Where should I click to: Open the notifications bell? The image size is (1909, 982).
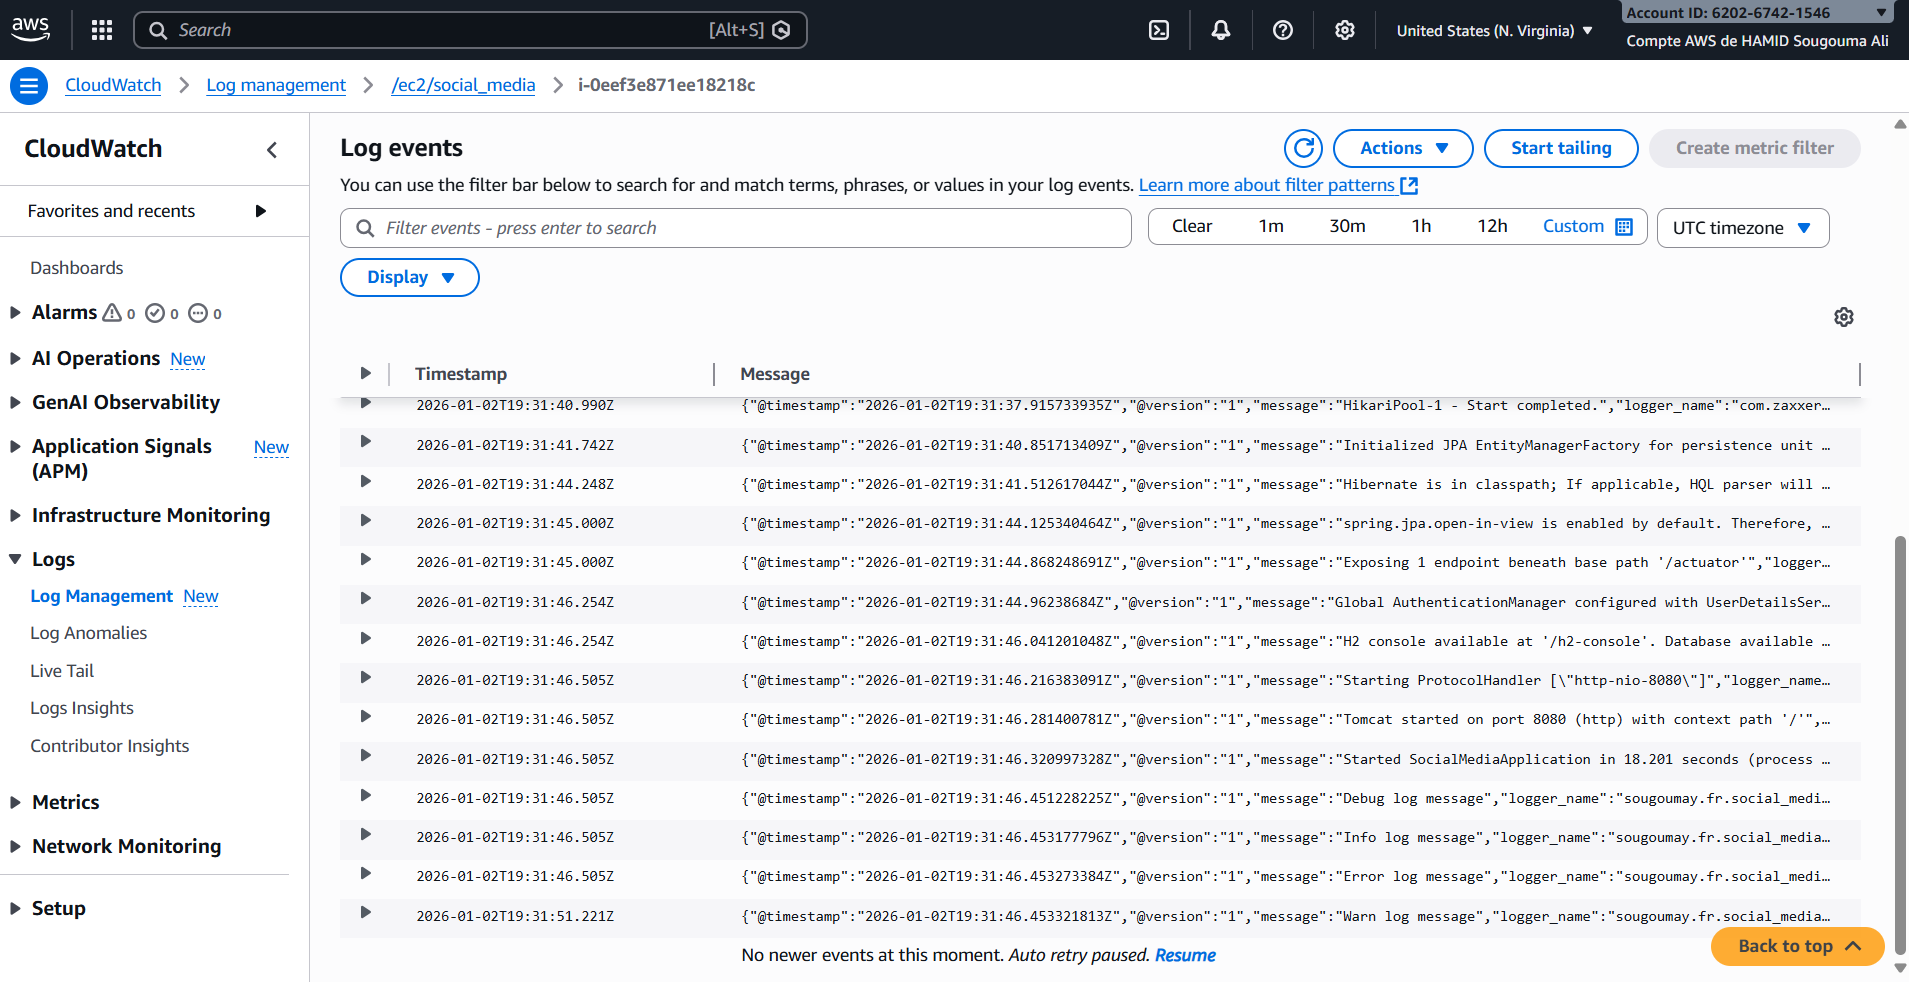coord(1221,30)
